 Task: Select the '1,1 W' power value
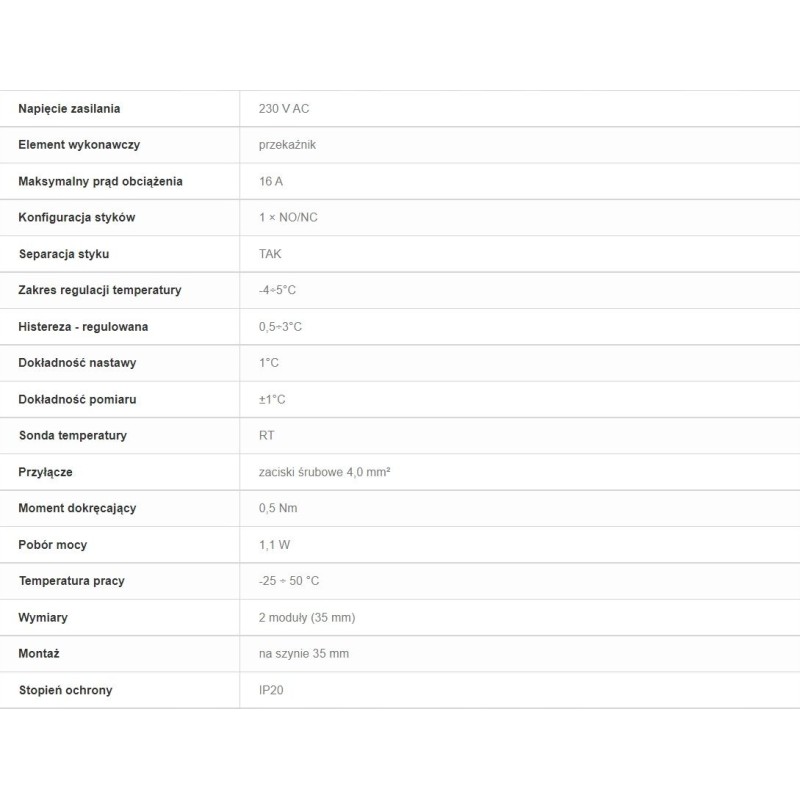(x=274, y=545)
